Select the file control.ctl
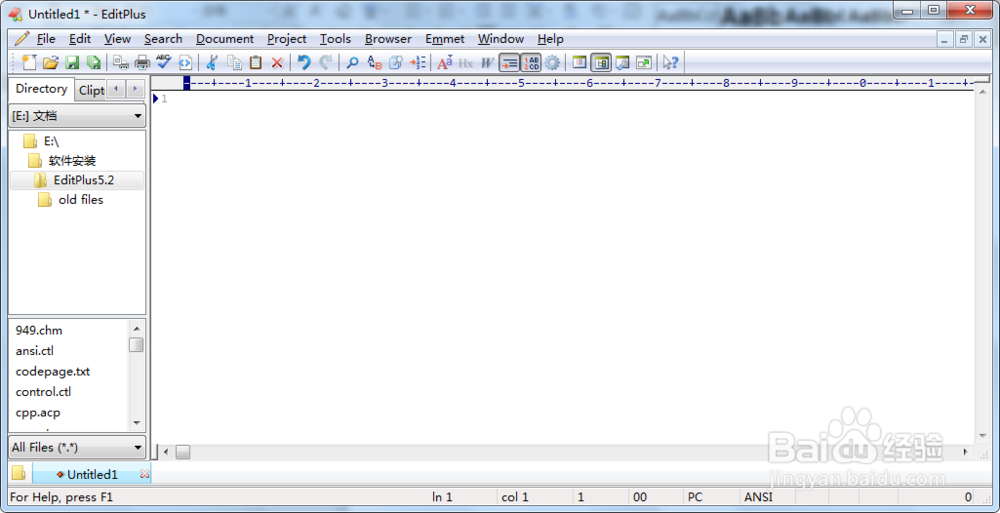The image size is (1000, 513). 43,392
